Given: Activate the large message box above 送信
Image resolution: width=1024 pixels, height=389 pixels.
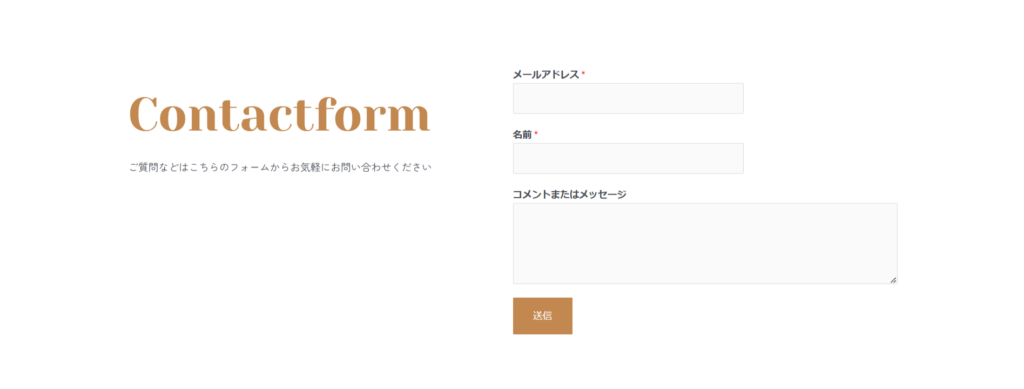Looking at the screenshot, I should tap(705, 243).
